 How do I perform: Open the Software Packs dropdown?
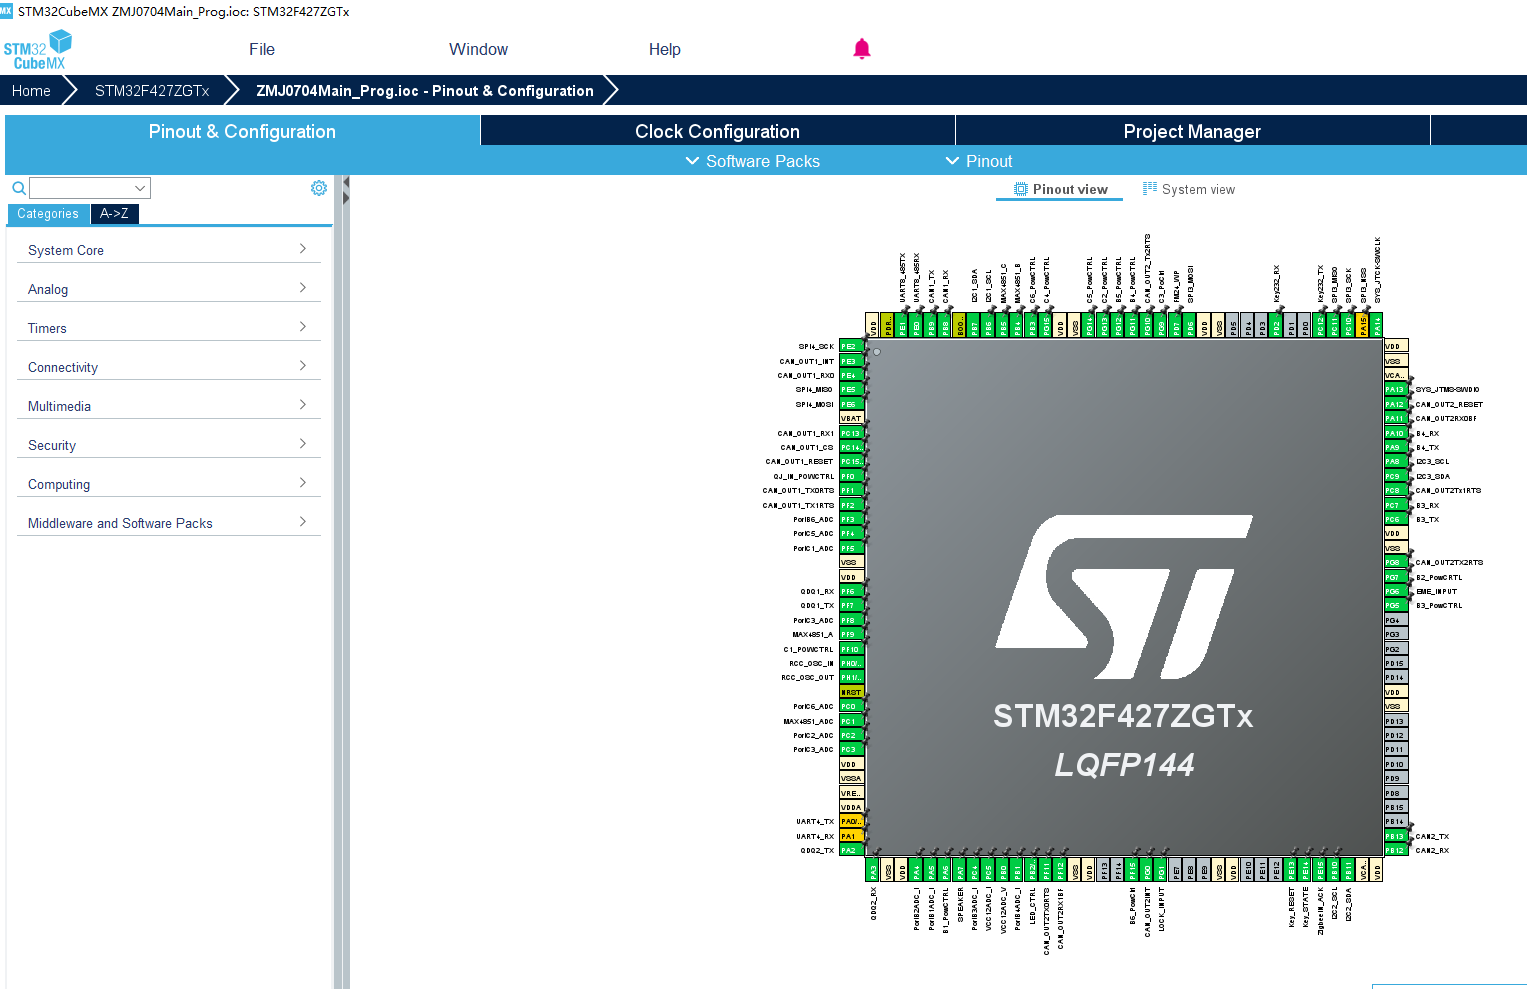[x=752, y=161]
